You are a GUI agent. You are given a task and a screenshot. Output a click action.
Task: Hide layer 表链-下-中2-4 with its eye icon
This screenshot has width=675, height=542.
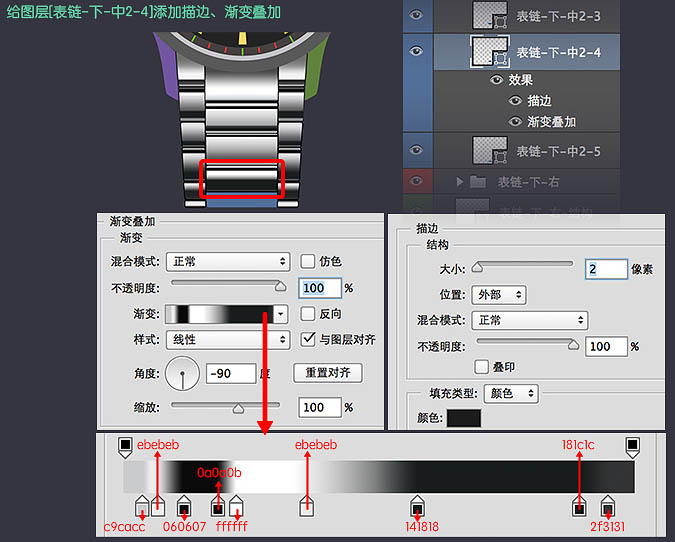417,51
